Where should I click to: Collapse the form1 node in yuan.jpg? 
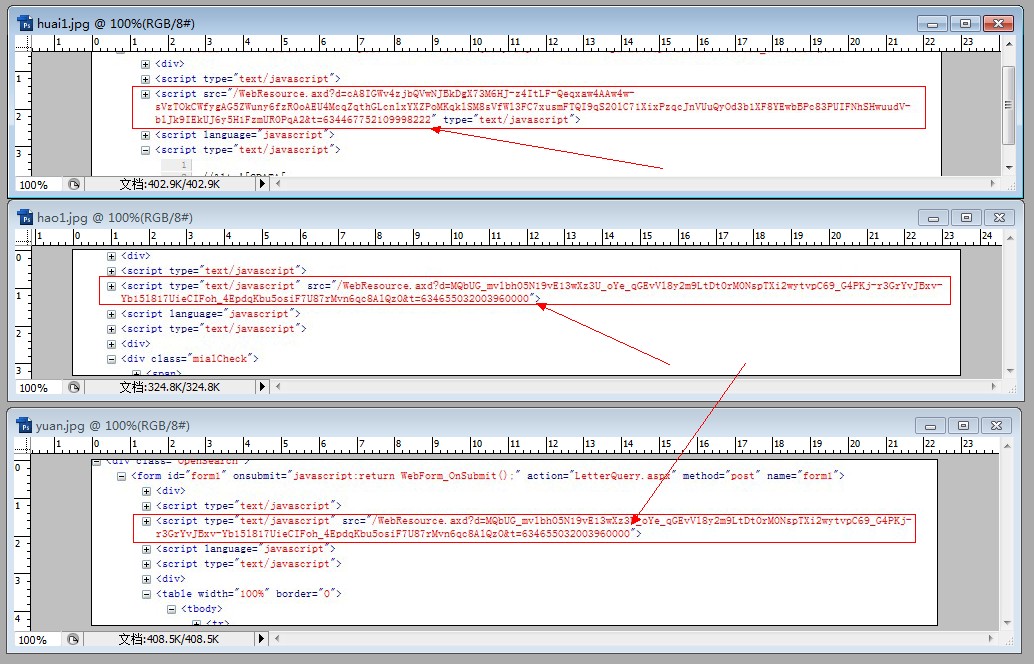[x=123, y=476]
